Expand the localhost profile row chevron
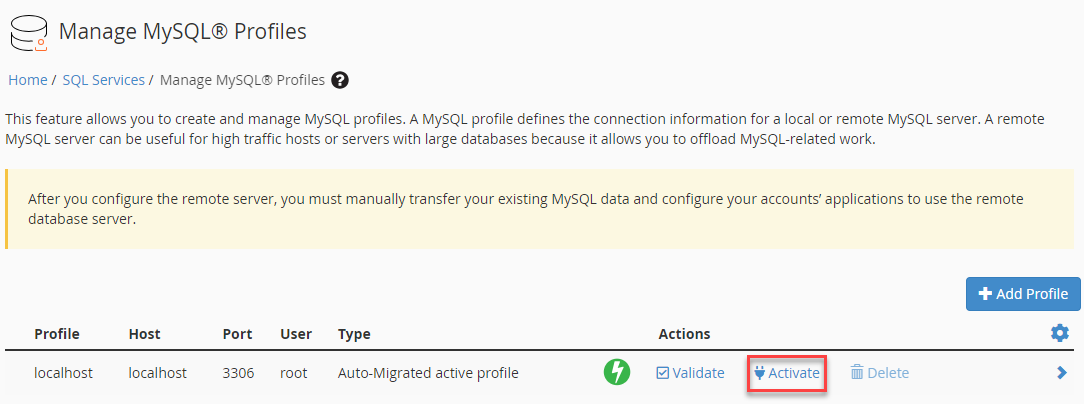Screen dimensions: 1084x404 (x=1062, y=373)
